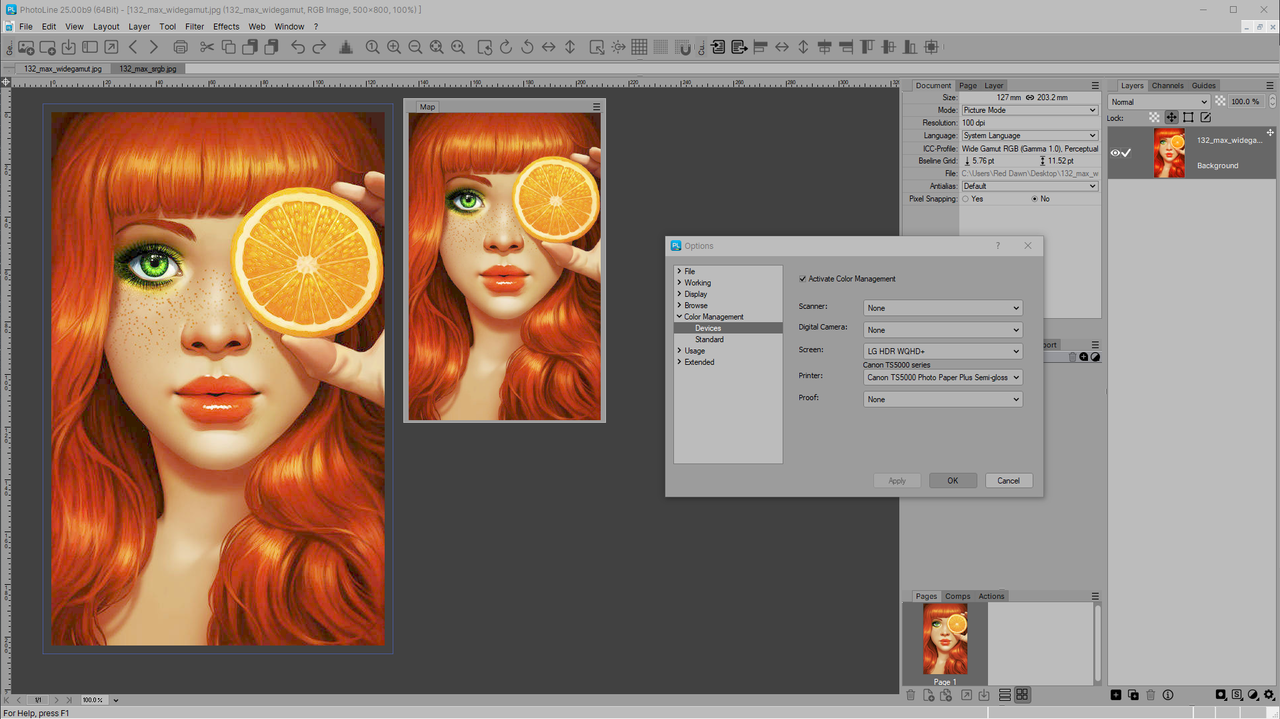Open the Antialias Default dropdown
Screen dimensions: 1280x719
pyautogui.click(x=1029, y=186)
